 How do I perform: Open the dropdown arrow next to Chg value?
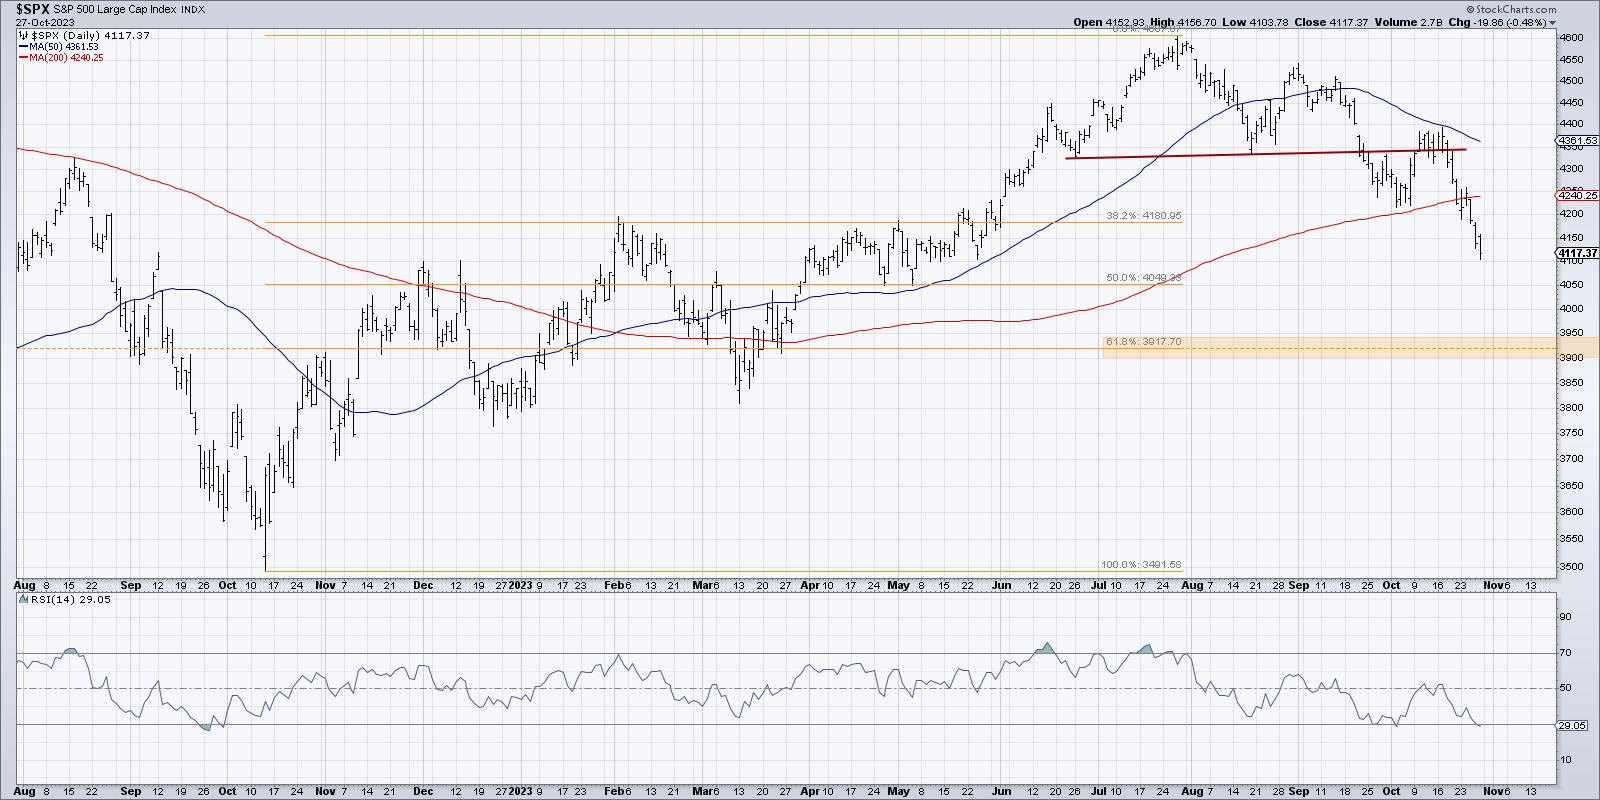tap(1553, 22)
